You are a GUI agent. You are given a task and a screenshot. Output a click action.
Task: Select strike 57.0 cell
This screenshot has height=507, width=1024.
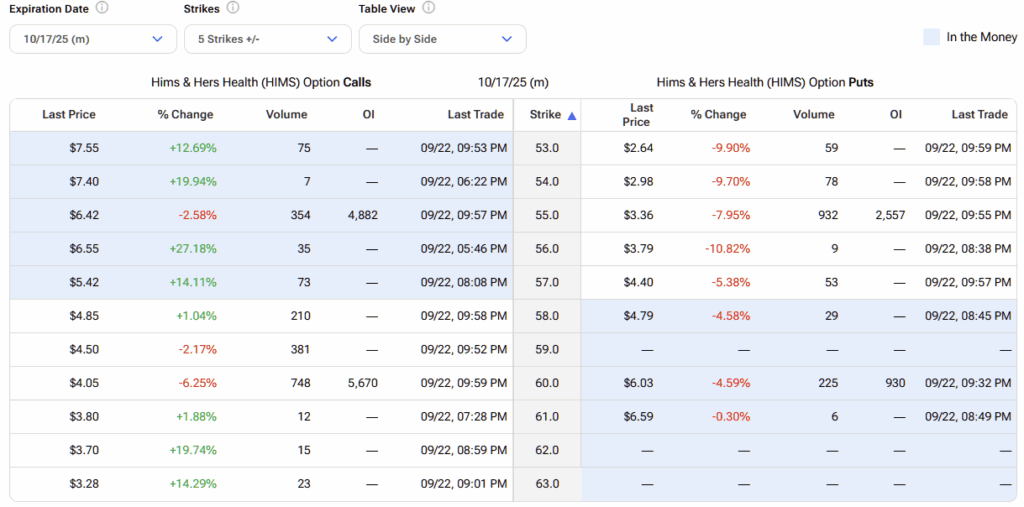(x=547, y=283)
